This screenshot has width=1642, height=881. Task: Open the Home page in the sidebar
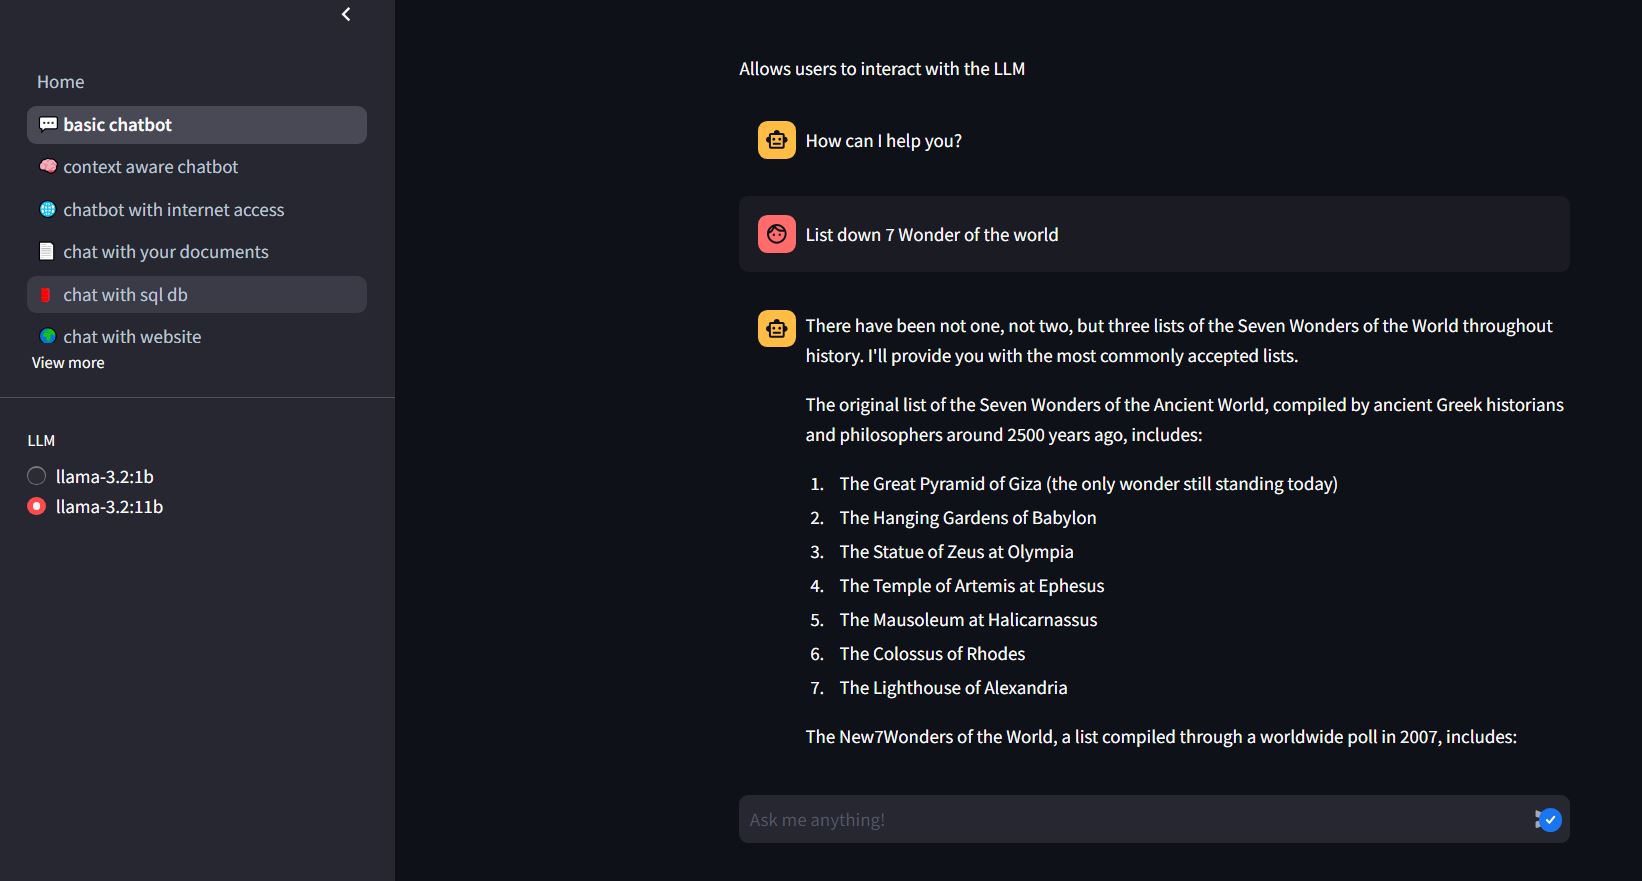click(61, 82)
